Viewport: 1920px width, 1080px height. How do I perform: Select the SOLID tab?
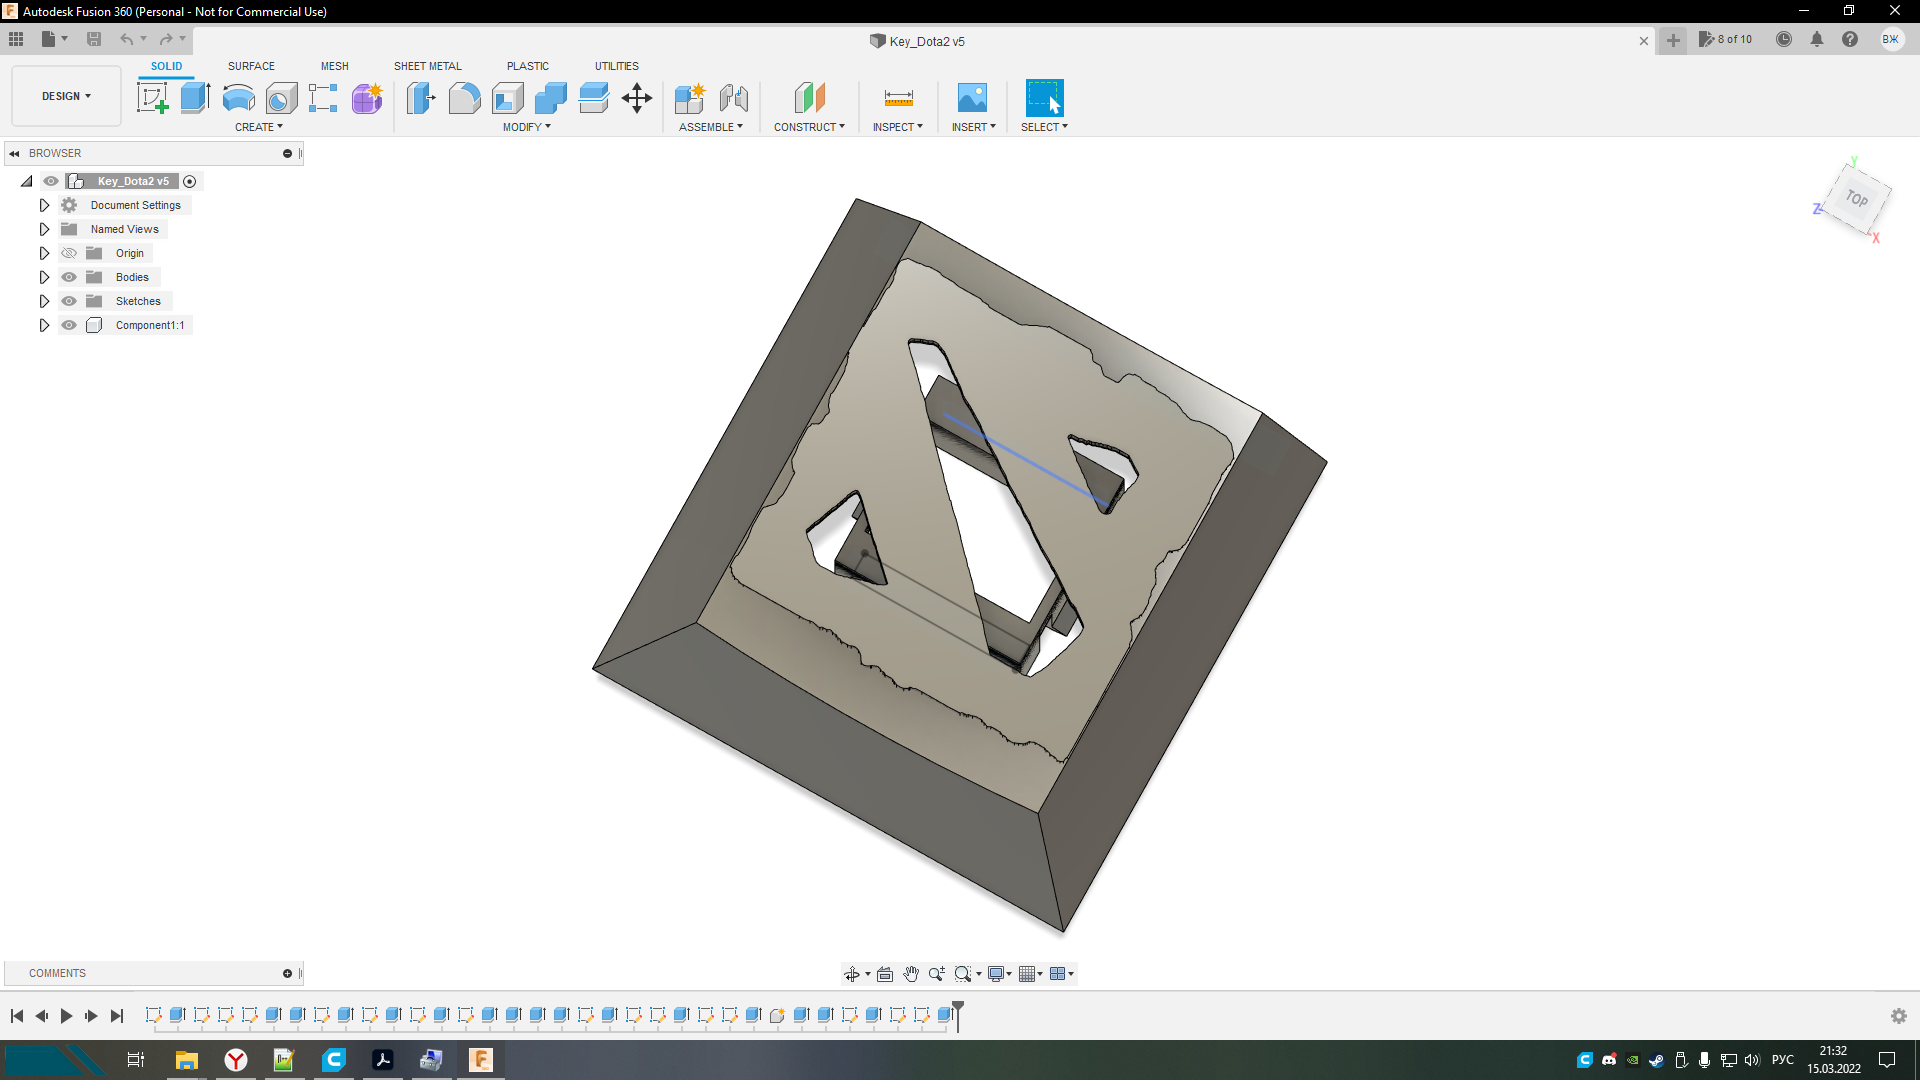click(x=167, y=66)
